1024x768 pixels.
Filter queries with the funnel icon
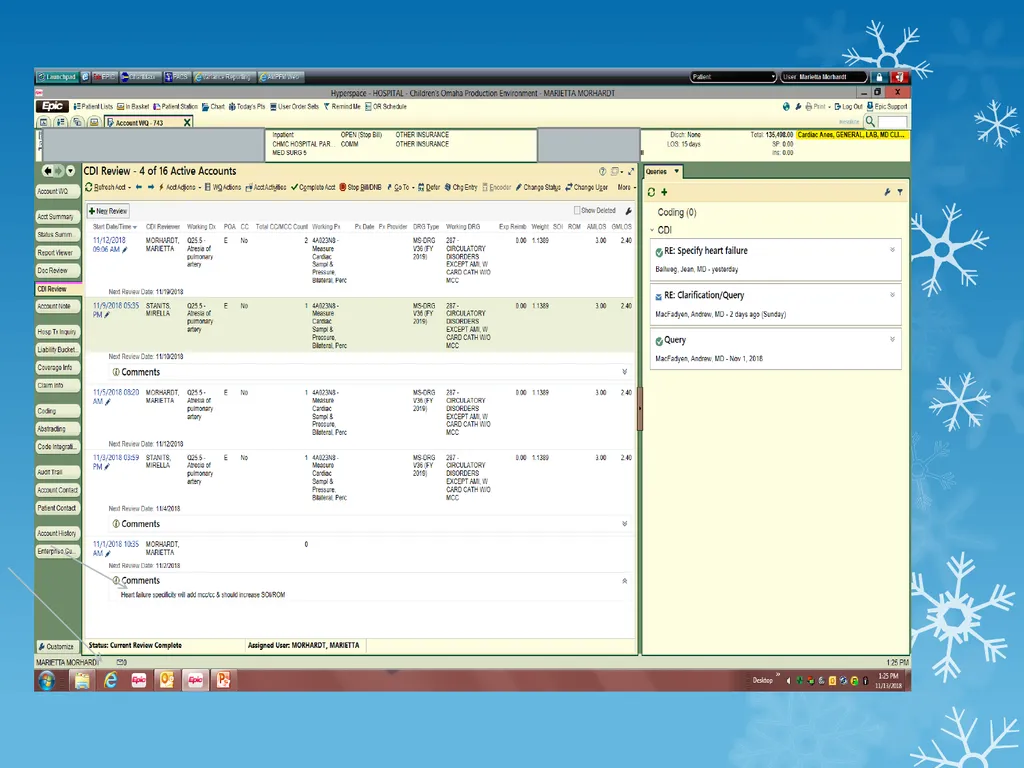click(x=900, y=192)
